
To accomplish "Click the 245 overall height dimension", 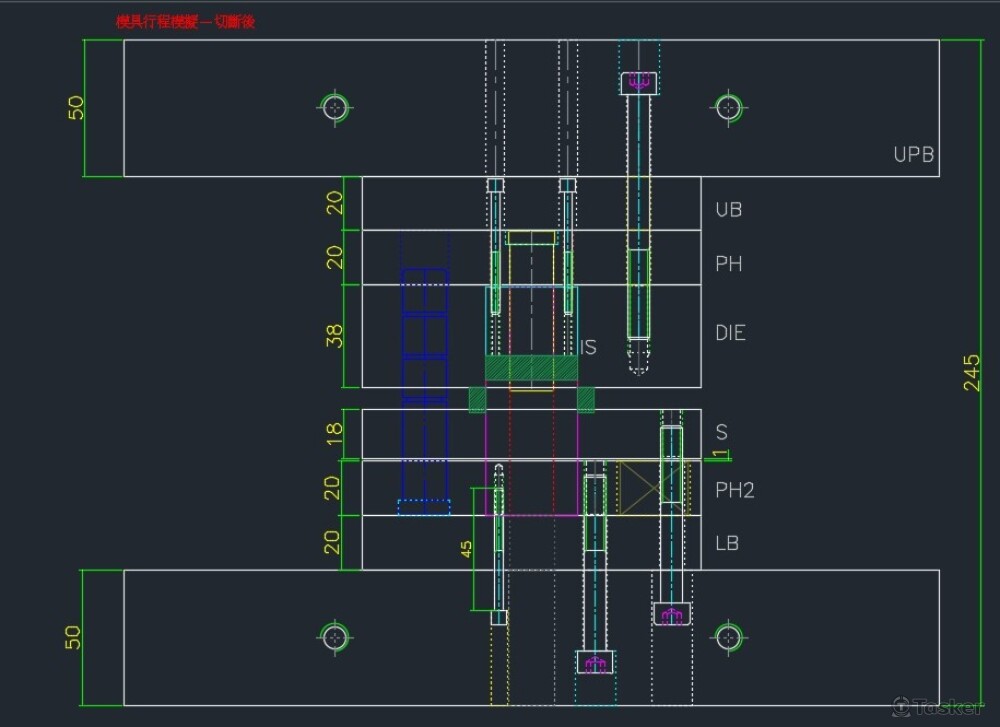I will 971,372.
